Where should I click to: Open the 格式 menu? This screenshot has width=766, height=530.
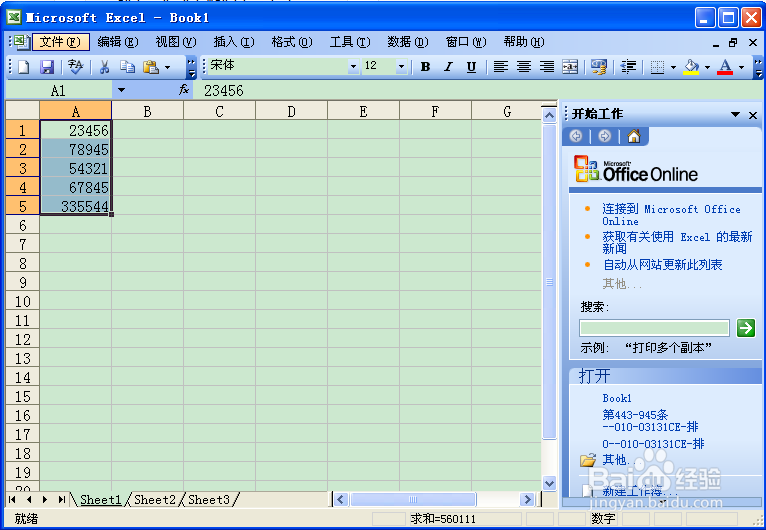point(292,42)
